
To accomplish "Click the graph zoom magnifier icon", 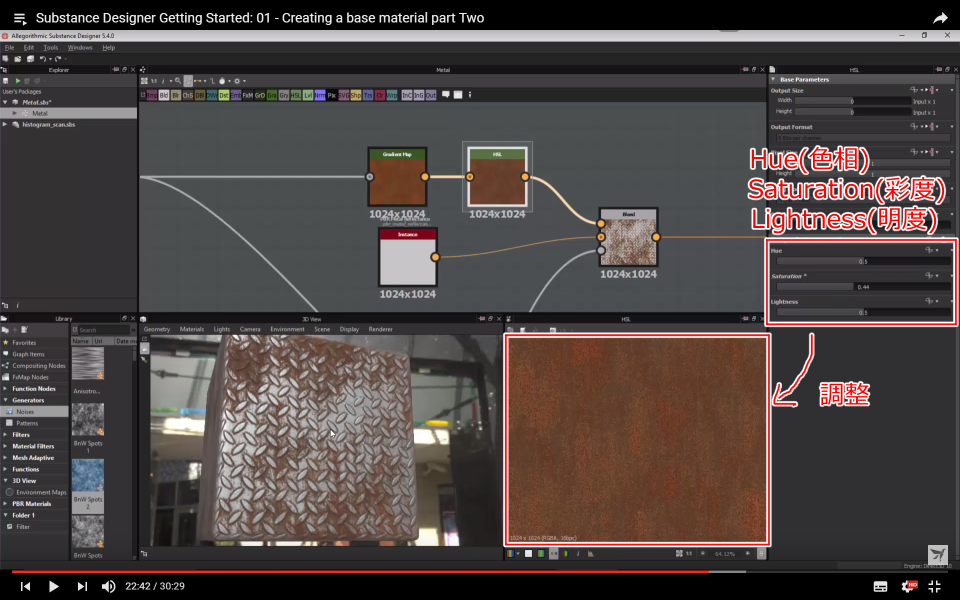I will point(178,81).
